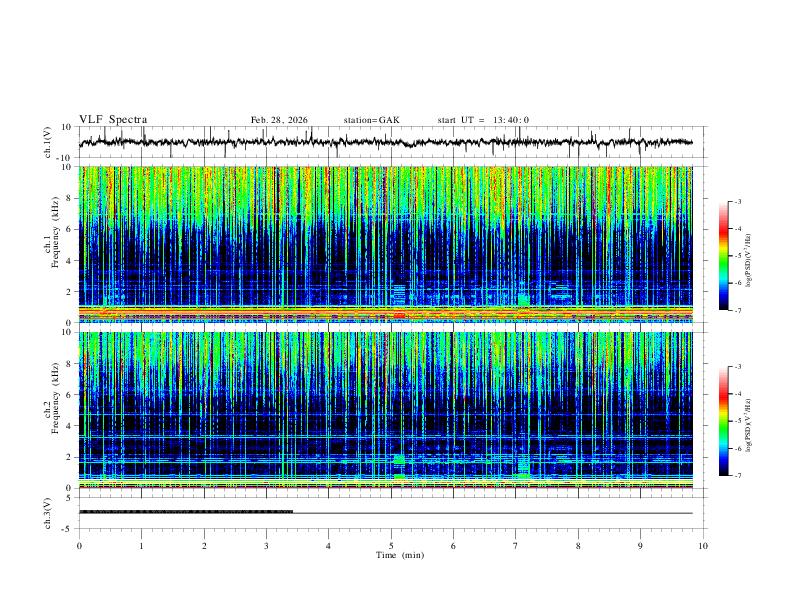The height and width of the screenshot is (612, 792).
Task: Click the ch.2 PSD color scale bar
Action: pos(724,421)
